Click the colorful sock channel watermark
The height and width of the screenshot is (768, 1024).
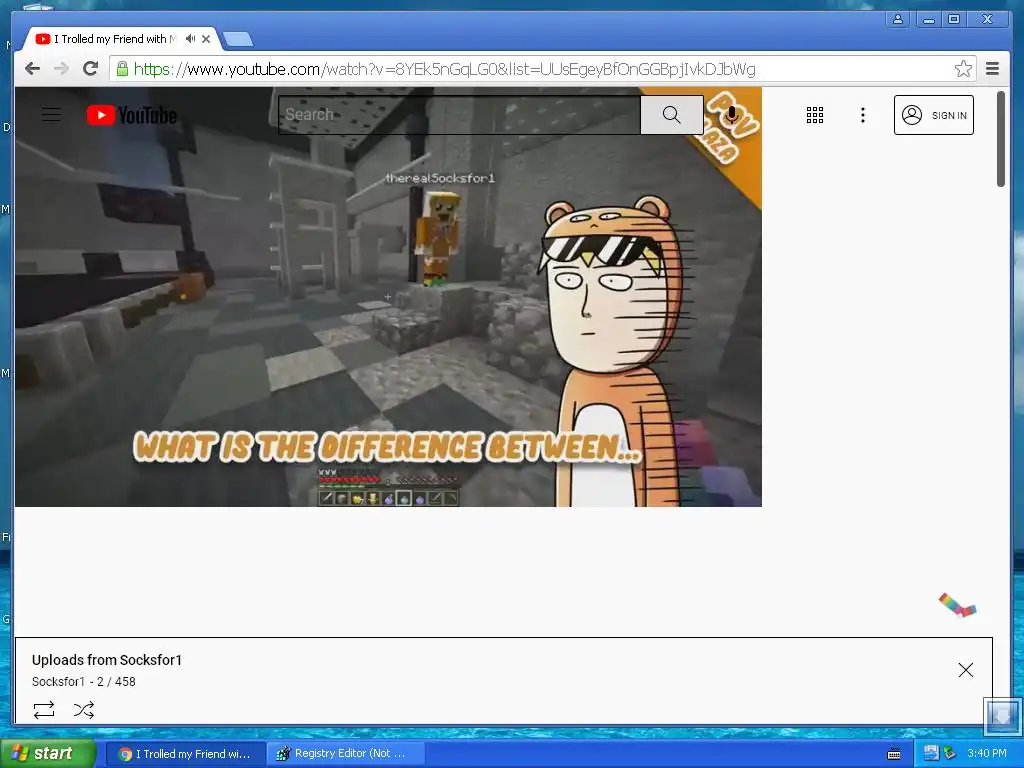click(x=957, y=605)
